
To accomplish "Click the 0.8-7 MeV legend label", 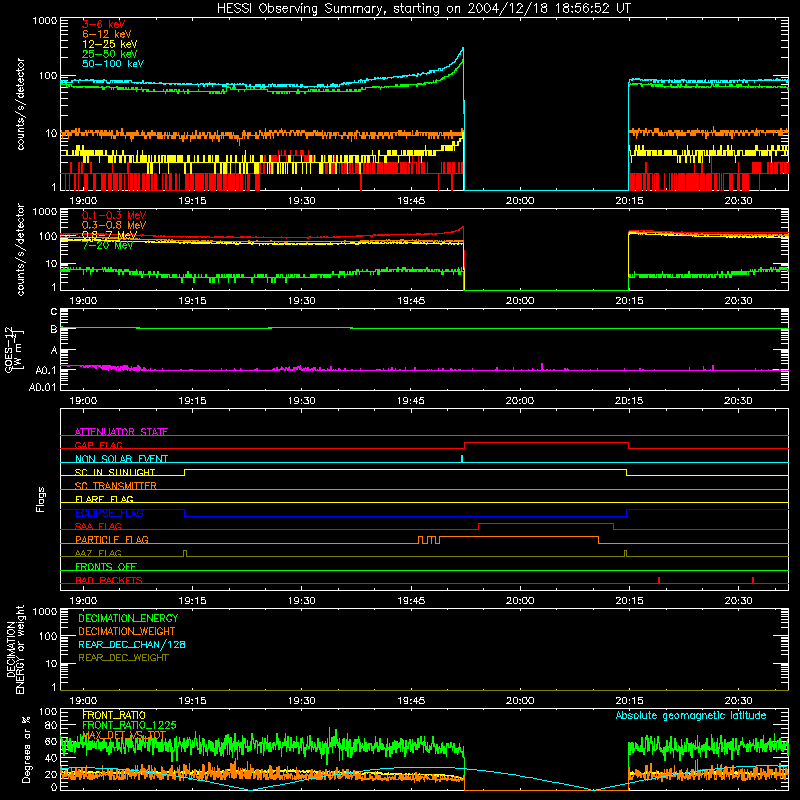I will [110, 235].
